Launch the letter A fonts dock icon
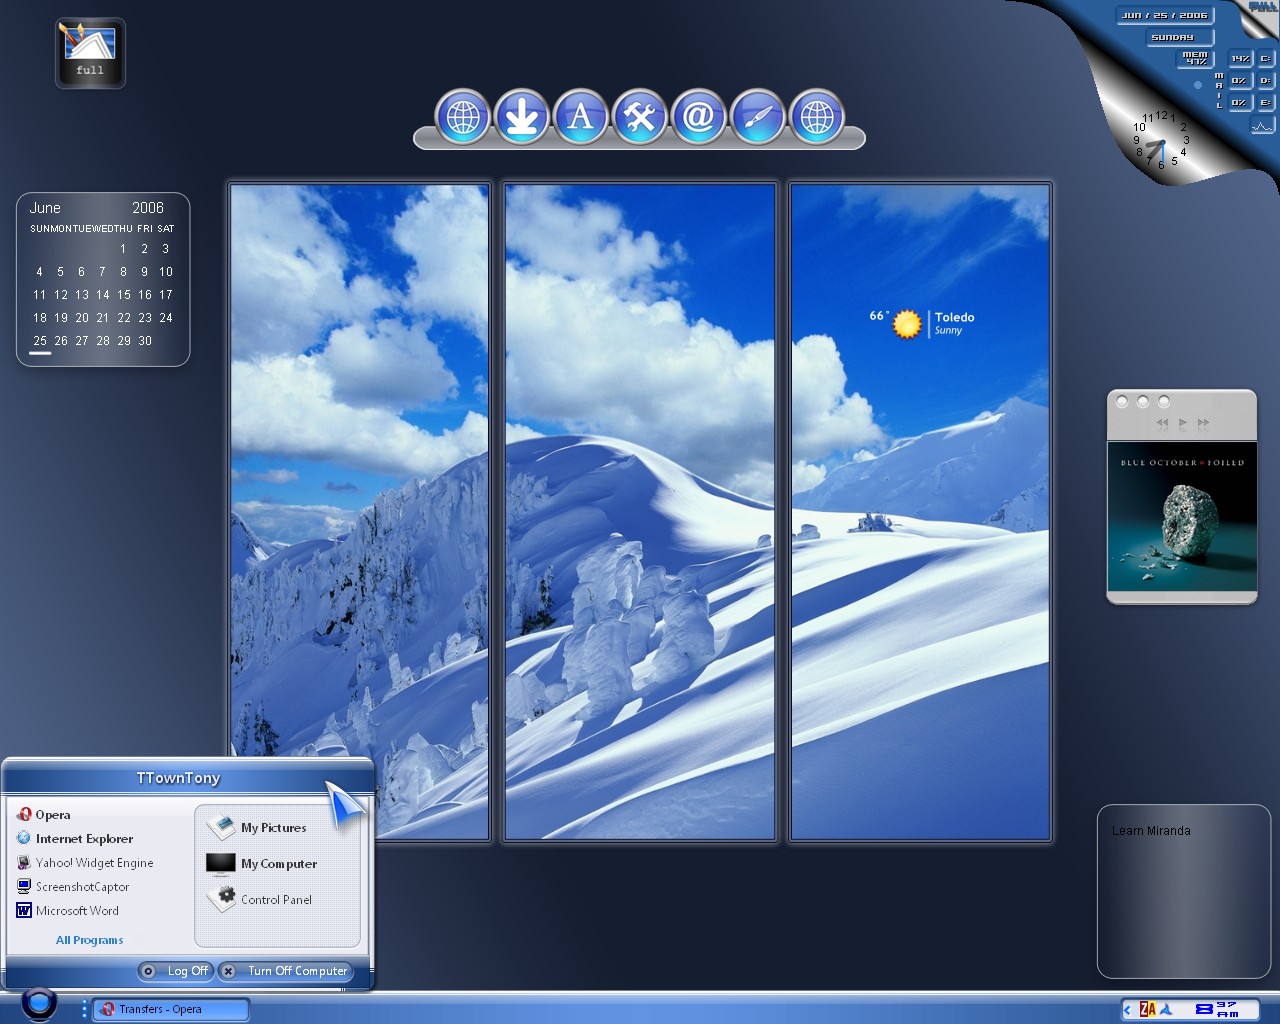The image size is (1280, 1024). (580, 118)
